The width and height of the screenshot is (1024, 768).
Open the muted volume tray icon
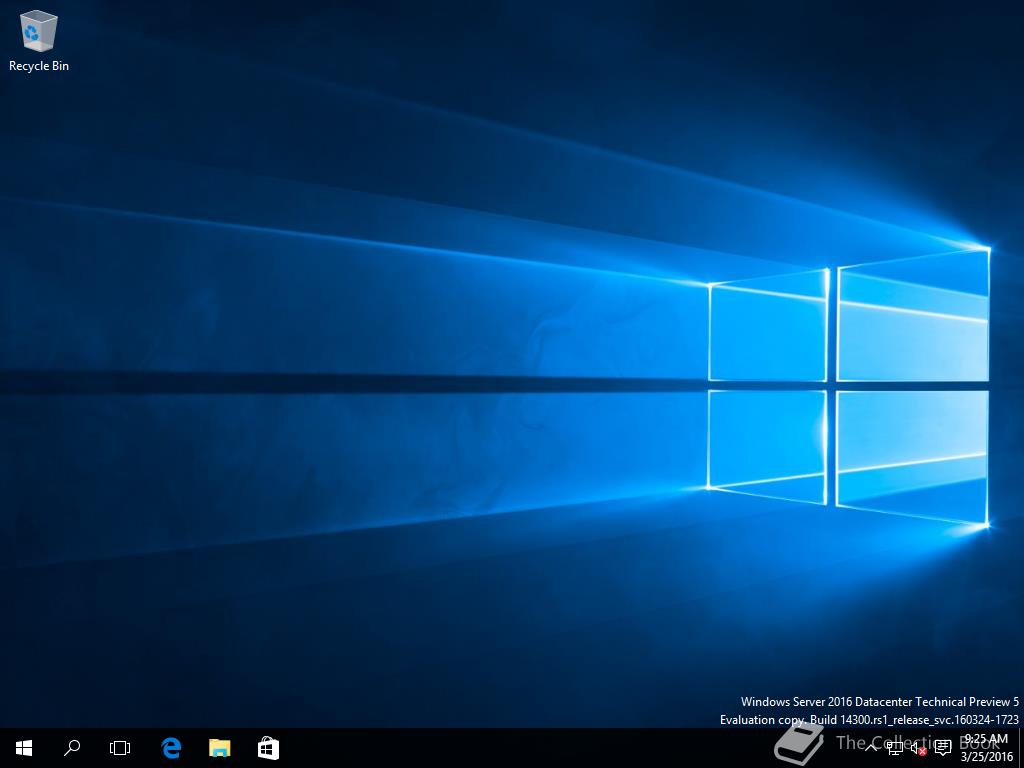click(x=919, y=748)
